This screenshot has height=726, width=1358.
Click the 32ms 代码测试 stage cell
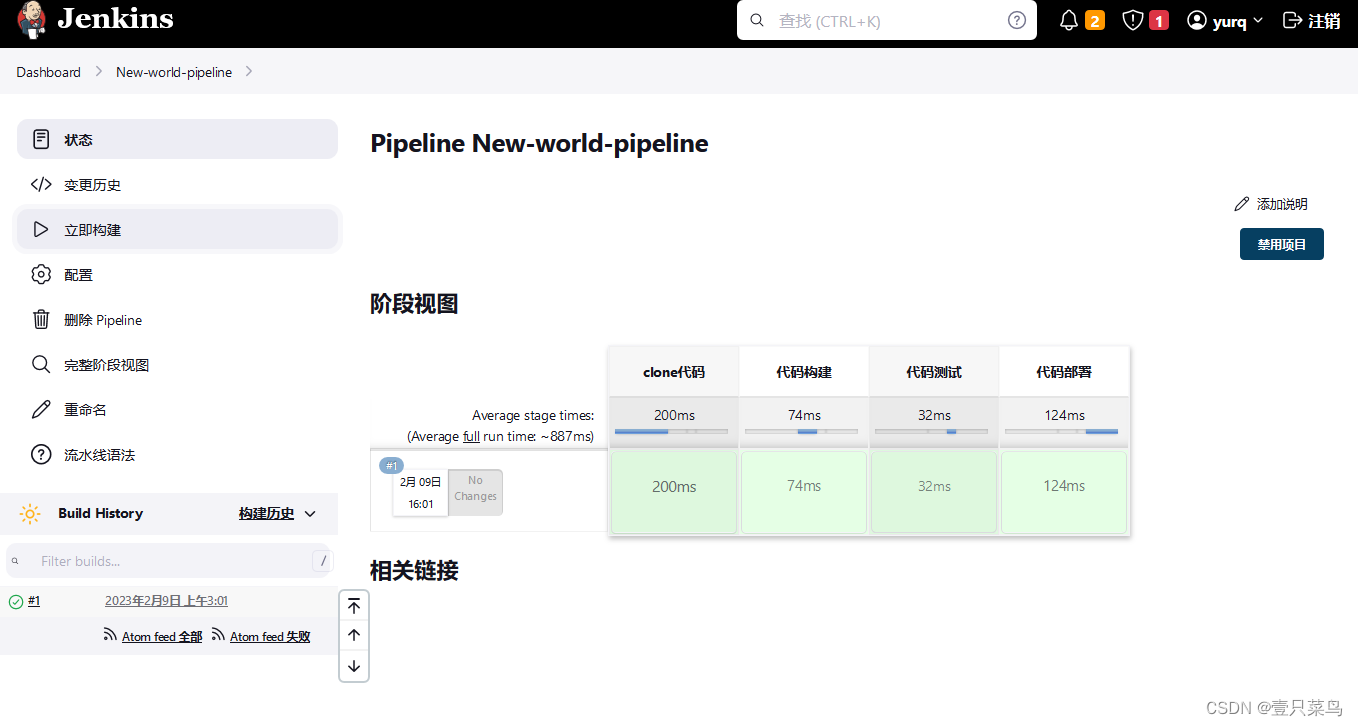click(x=934, y=492)
